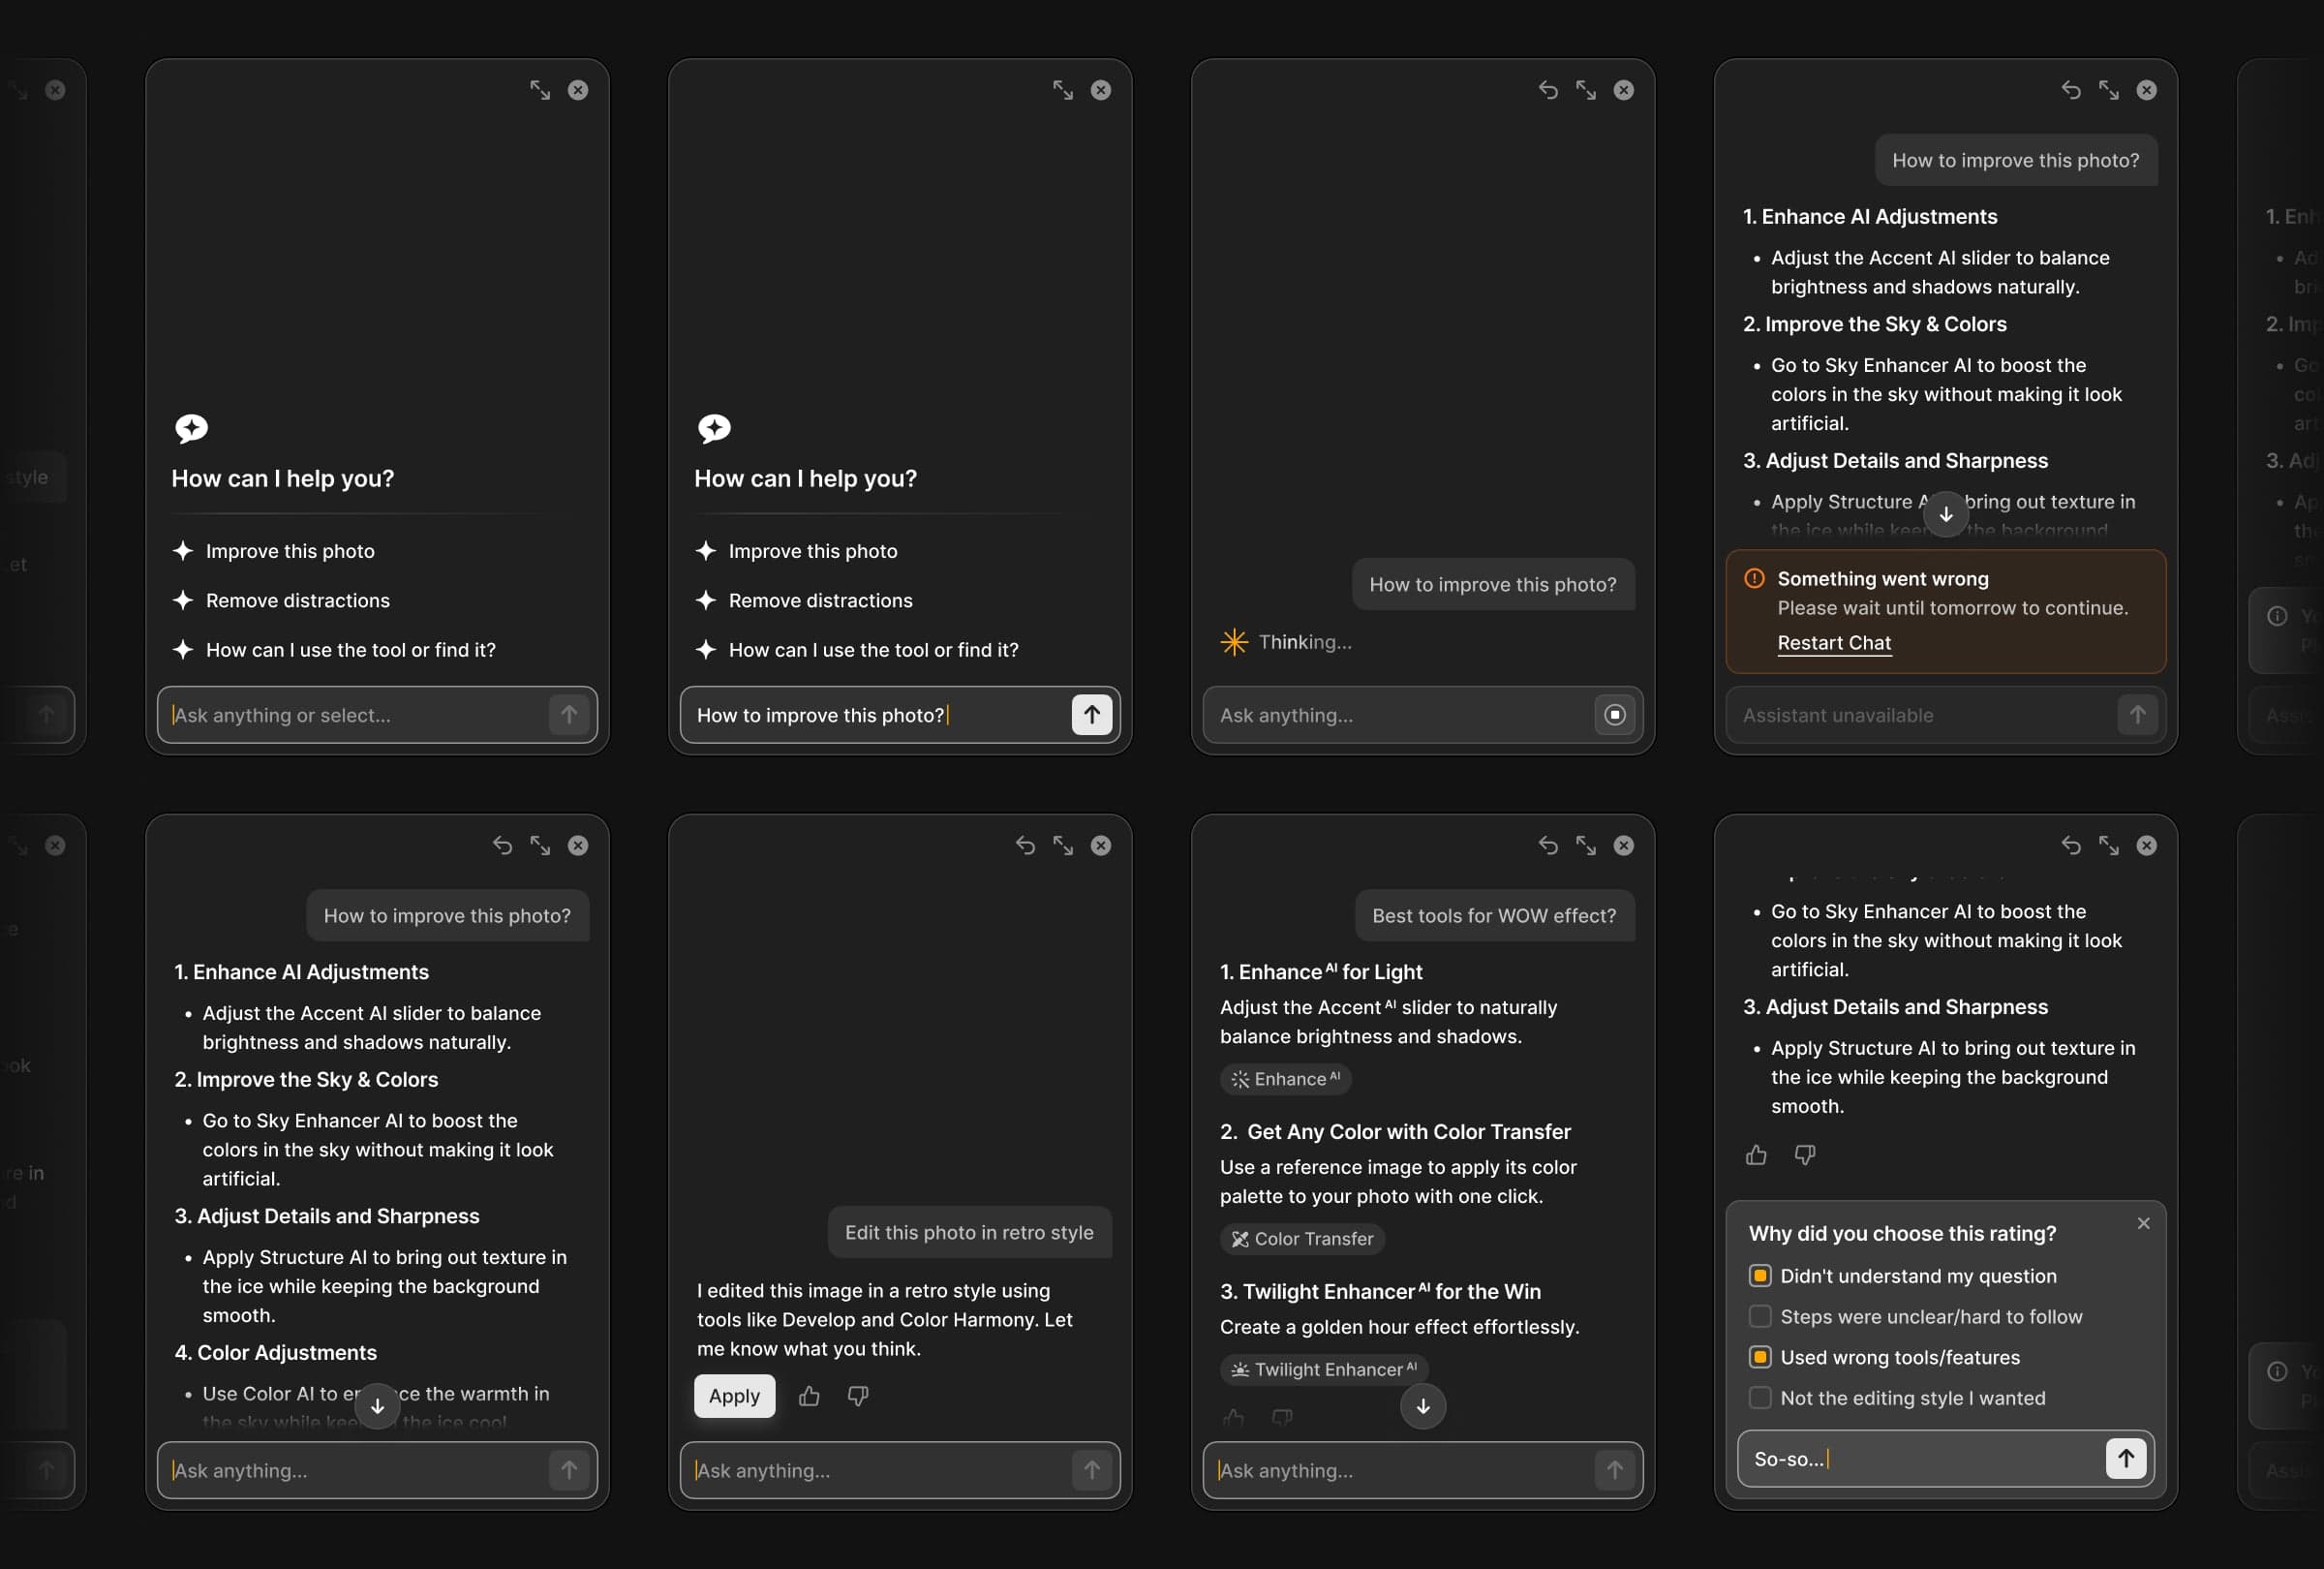Uncheck 'Didn't understand my question'
The height and width of the screenshot is (1569, 2324).
[1760, 1276]
